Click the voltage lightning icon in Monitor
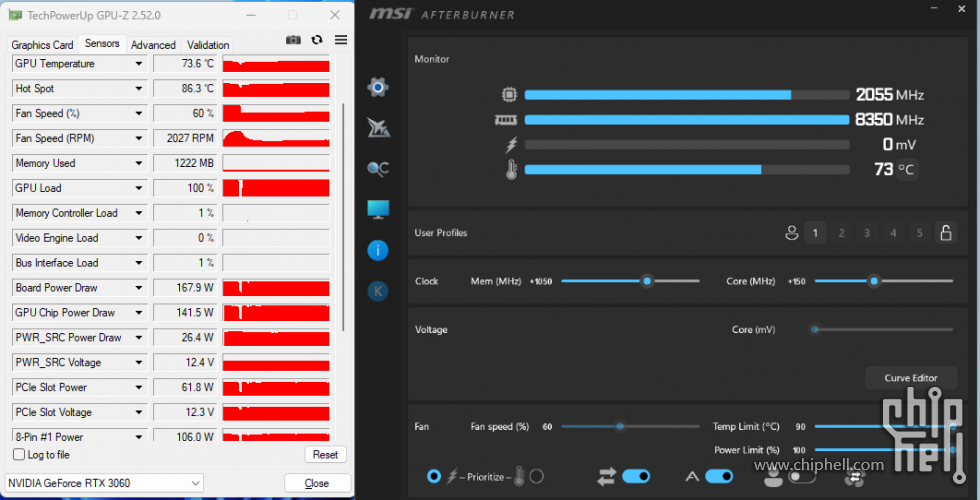The height and width of the screenshot is (500, 980). 511,145
